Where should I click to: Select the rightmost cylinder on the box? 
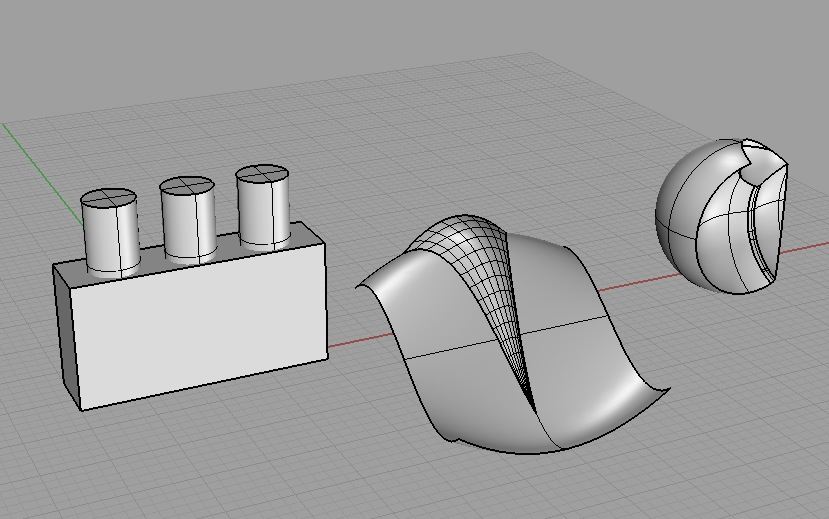[263, 207]
